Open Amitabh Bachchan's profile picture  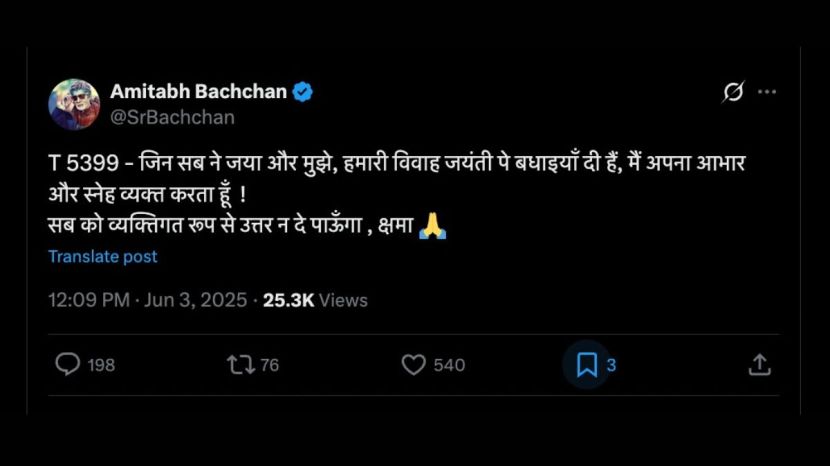(74, 104)
